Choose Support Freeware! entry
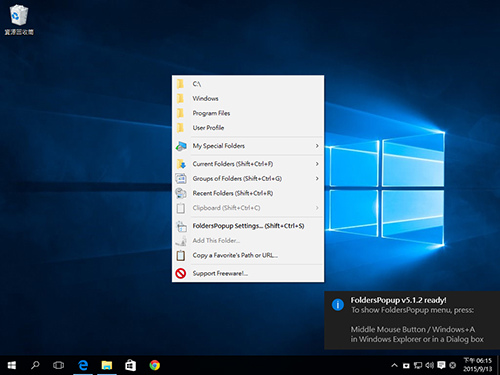 click(x=248, y=273)
